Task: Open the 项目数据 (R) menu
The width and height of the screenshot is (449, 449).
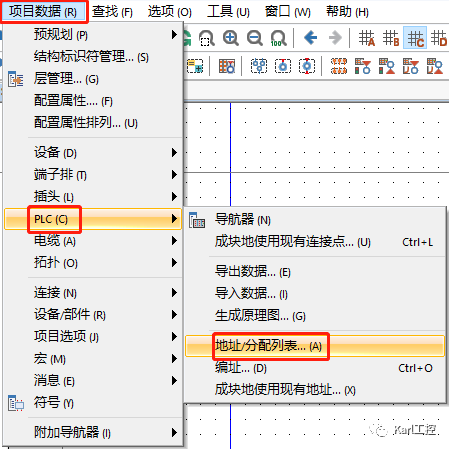Action: 43,12
